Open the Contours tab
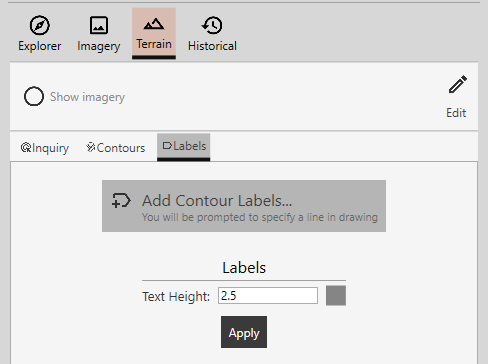Screen dimensions: 488x364 [x=115, y=147]
